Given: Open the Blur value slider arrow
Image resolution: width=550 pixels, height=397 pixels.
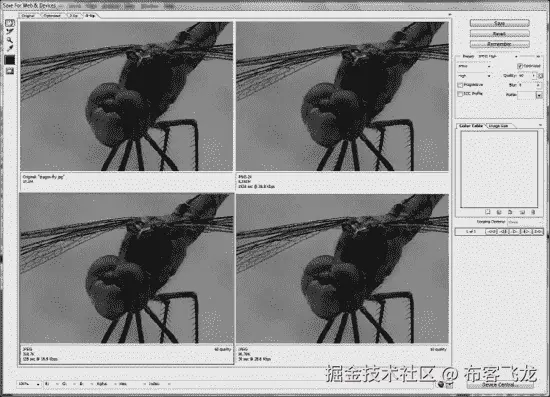Looking at the screenshot, I should tap(538, 85).
